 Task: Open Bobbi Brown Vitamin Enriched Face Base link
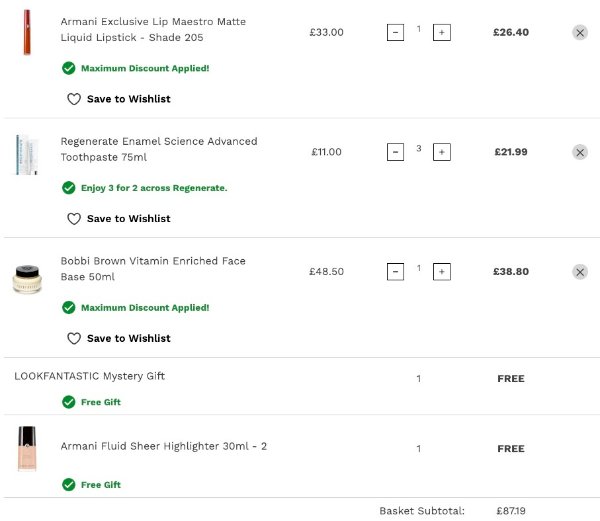tap(153, 268)
